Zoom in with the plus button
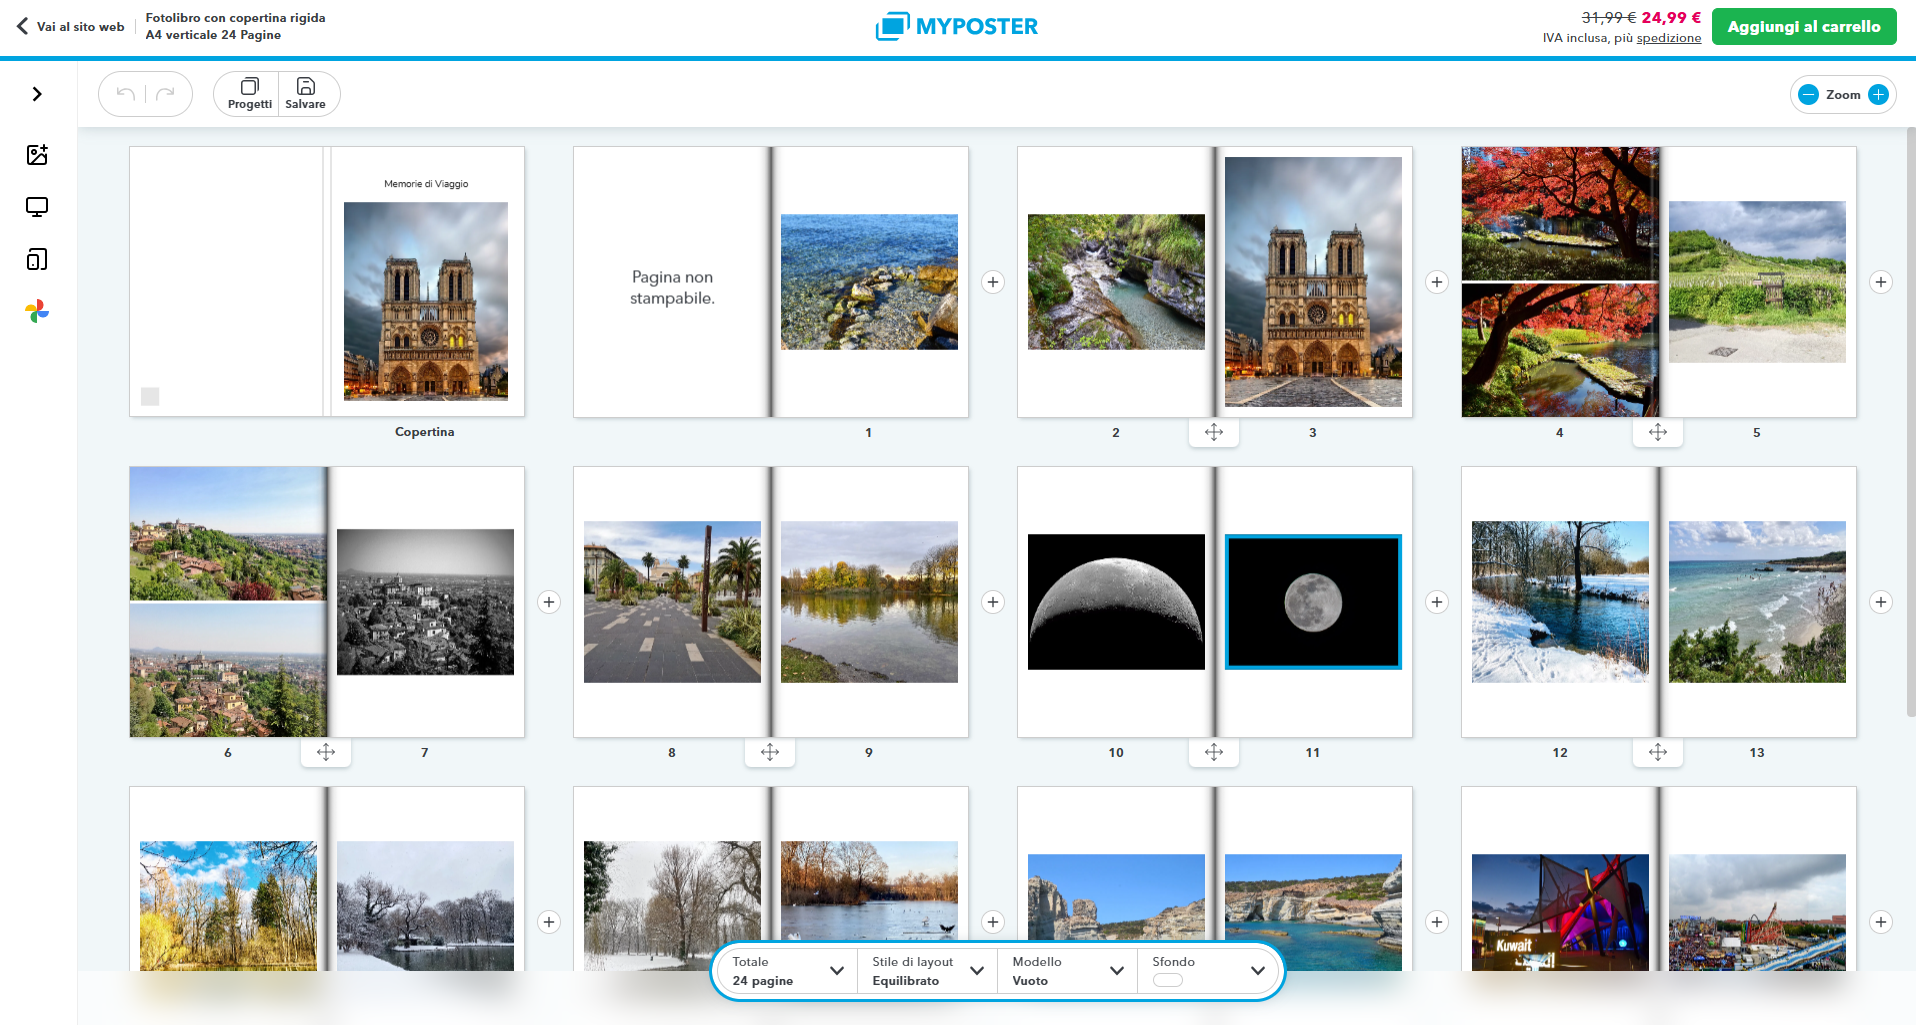This screenshot has height=1025, width=1916. (1878, 95)
